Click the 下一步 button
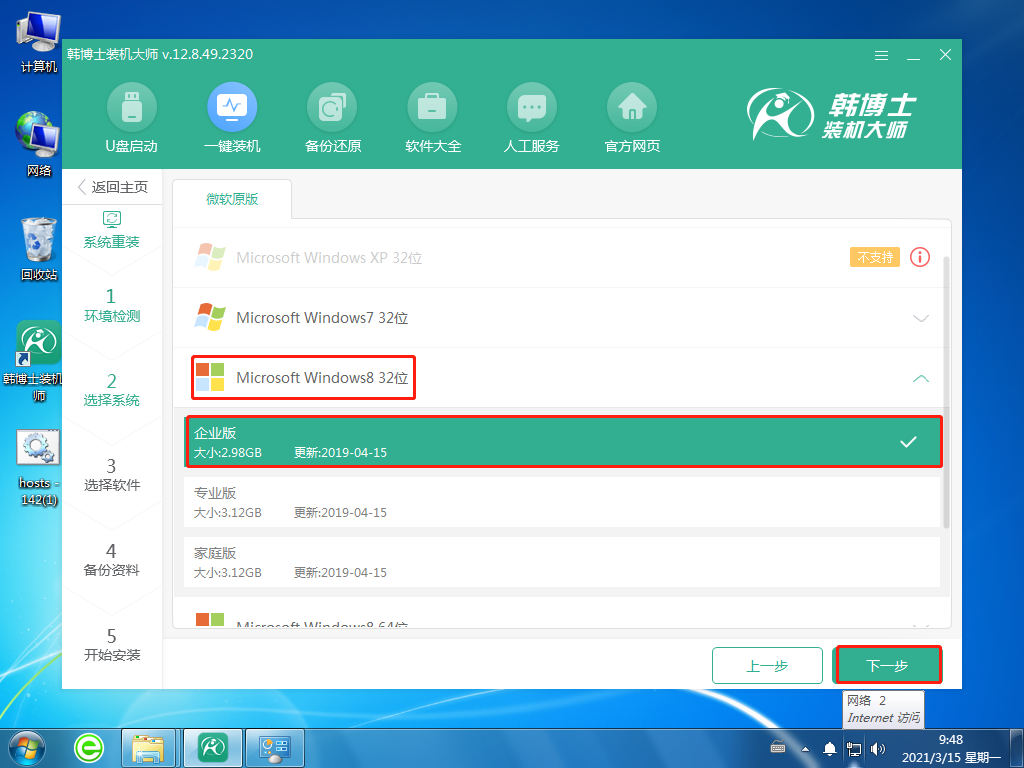 tap(888, 664)
